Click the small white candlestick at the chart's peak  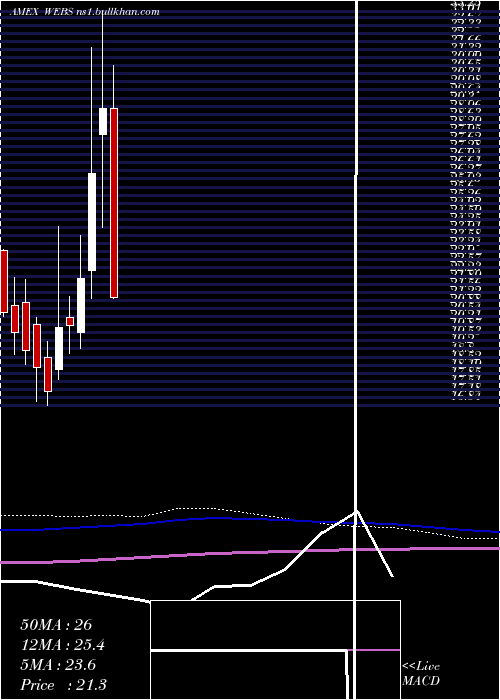[x=103, y=121]
